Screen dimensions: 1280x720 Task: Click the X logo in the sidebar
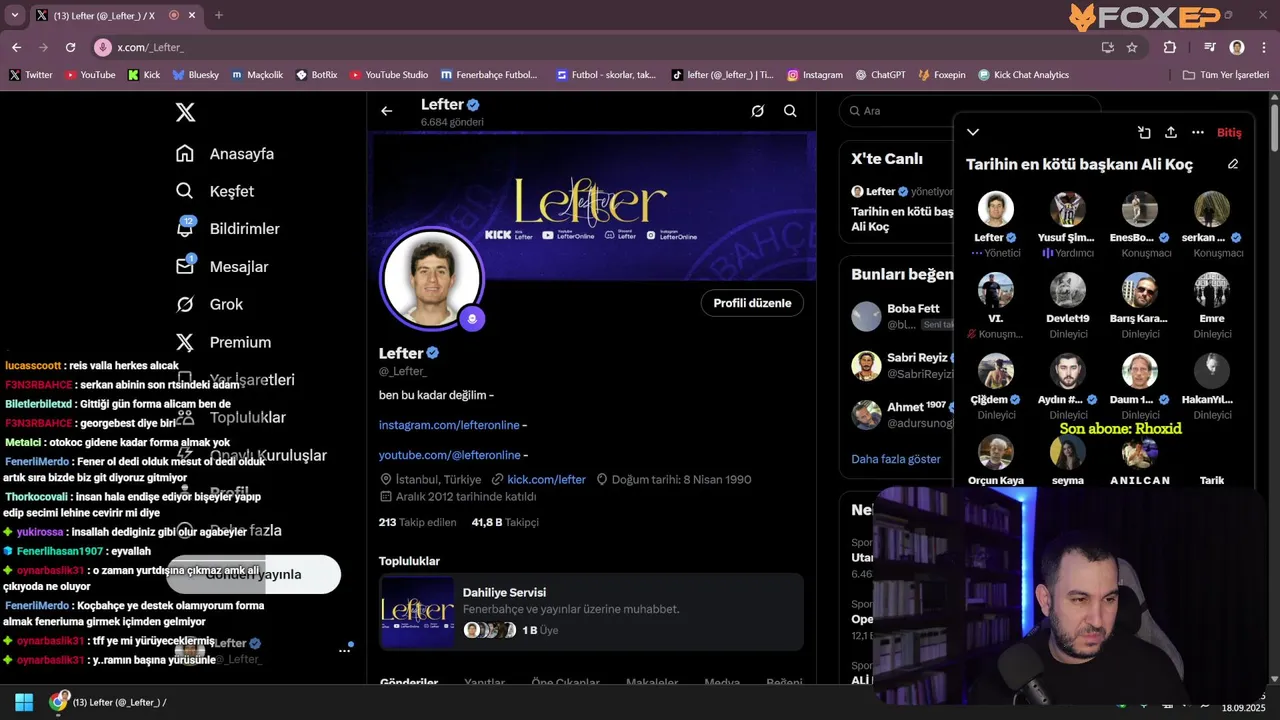pyautogui.click(x=185, y=112)
